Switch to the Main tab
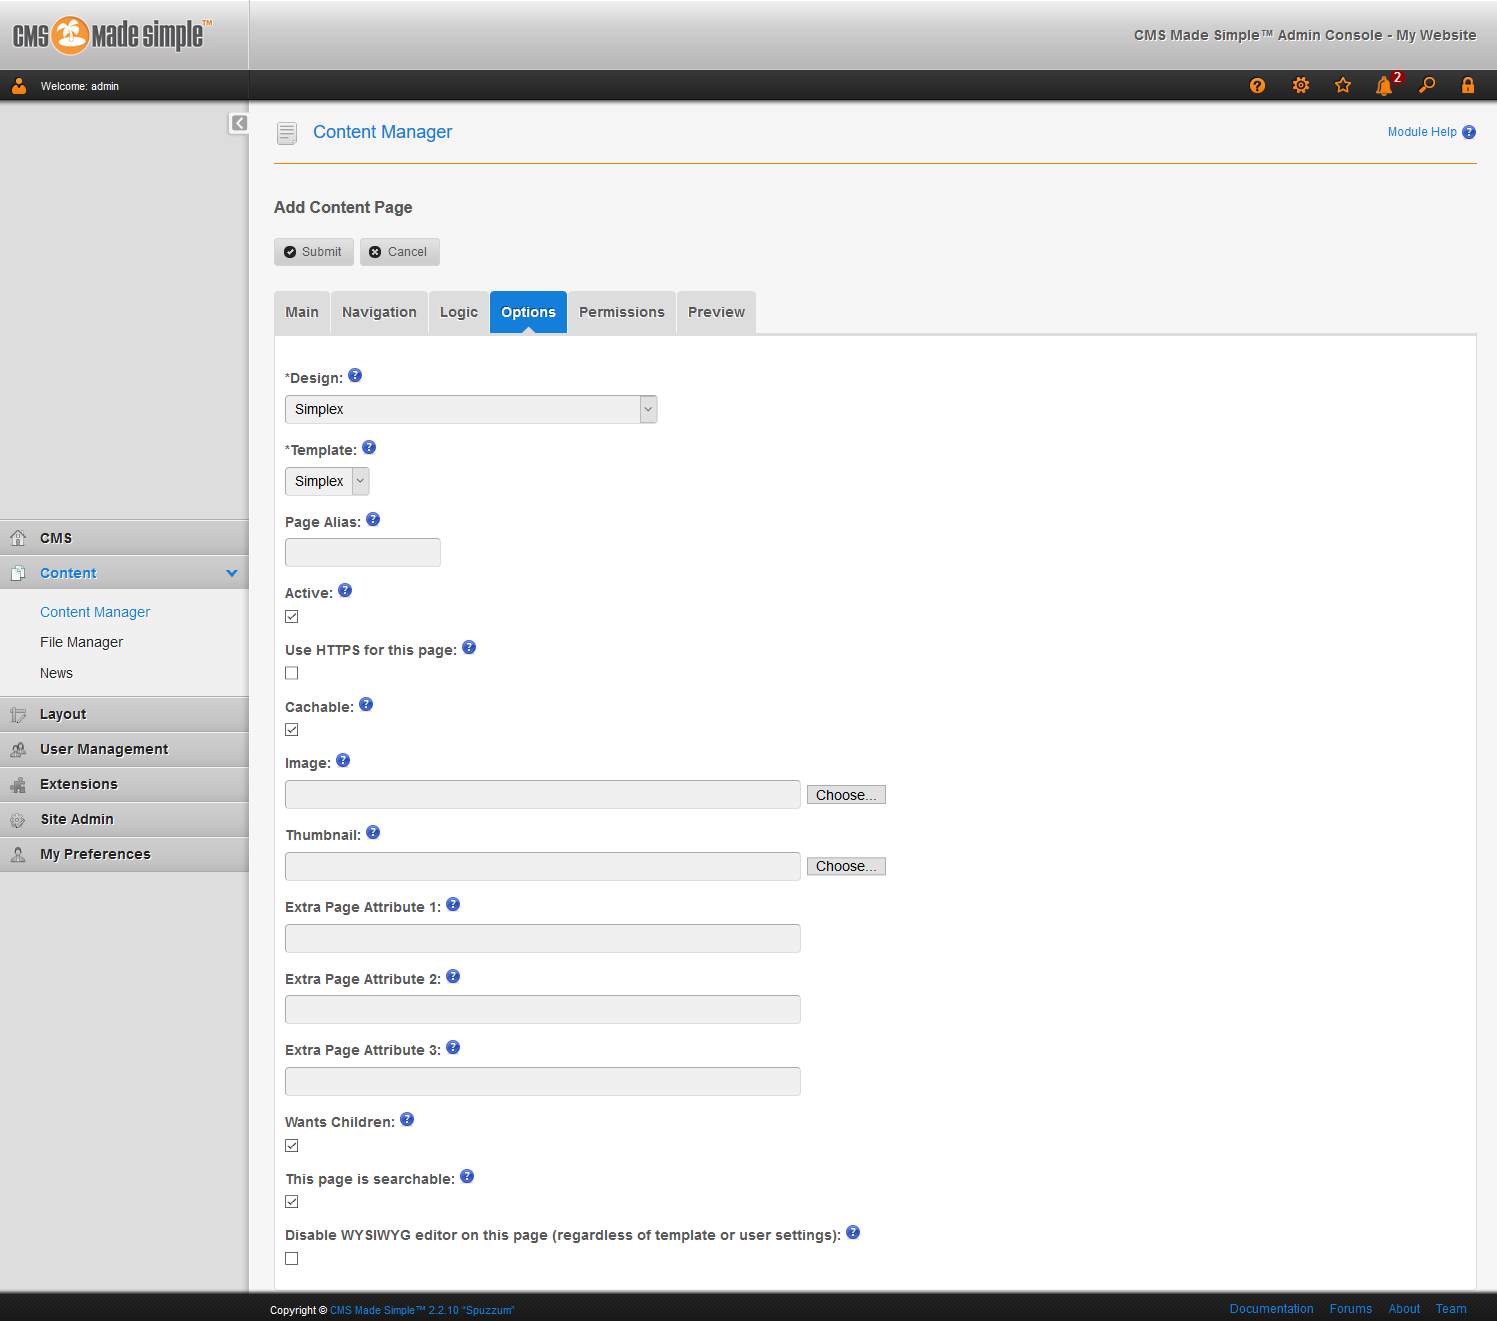Screen dimensions: 1497x1321 pos(302,312)
